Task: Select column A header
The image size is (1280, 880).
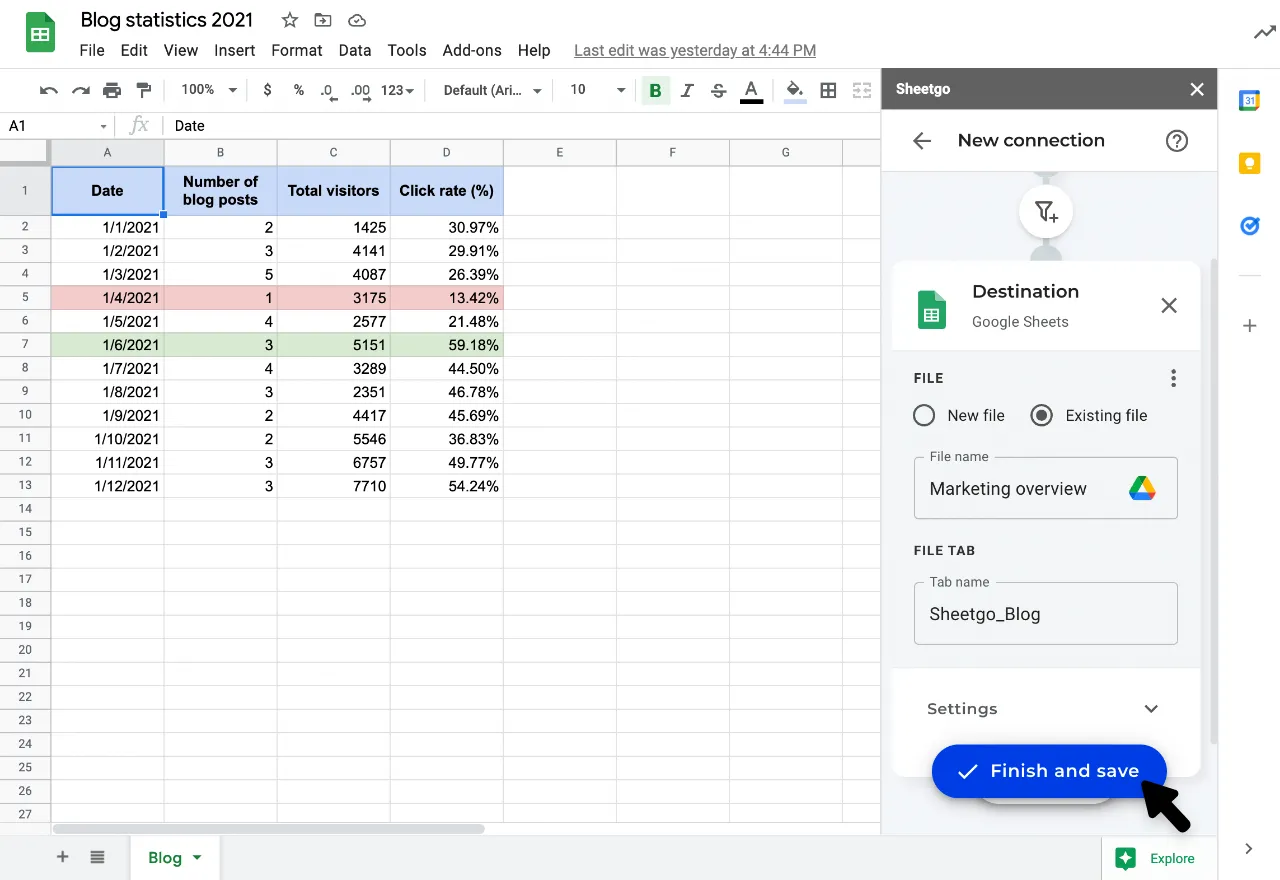Action: tap(107, 152)
